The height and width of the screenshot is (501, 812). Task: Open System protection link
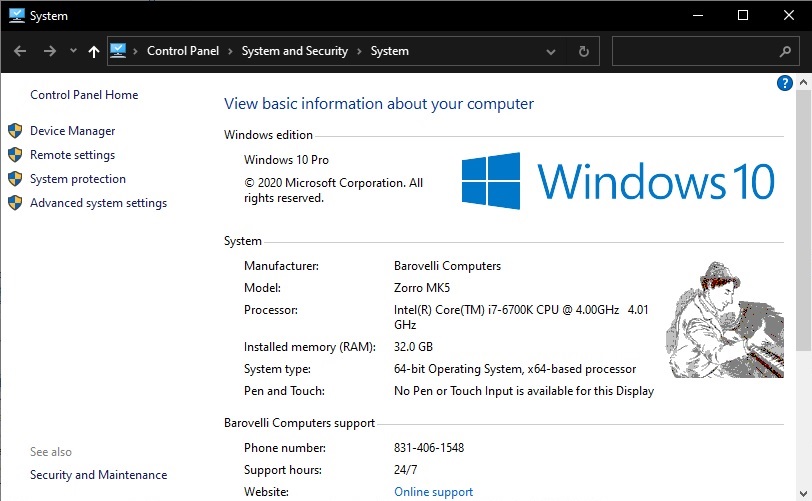pyautogui.click(x=78, y=179)
